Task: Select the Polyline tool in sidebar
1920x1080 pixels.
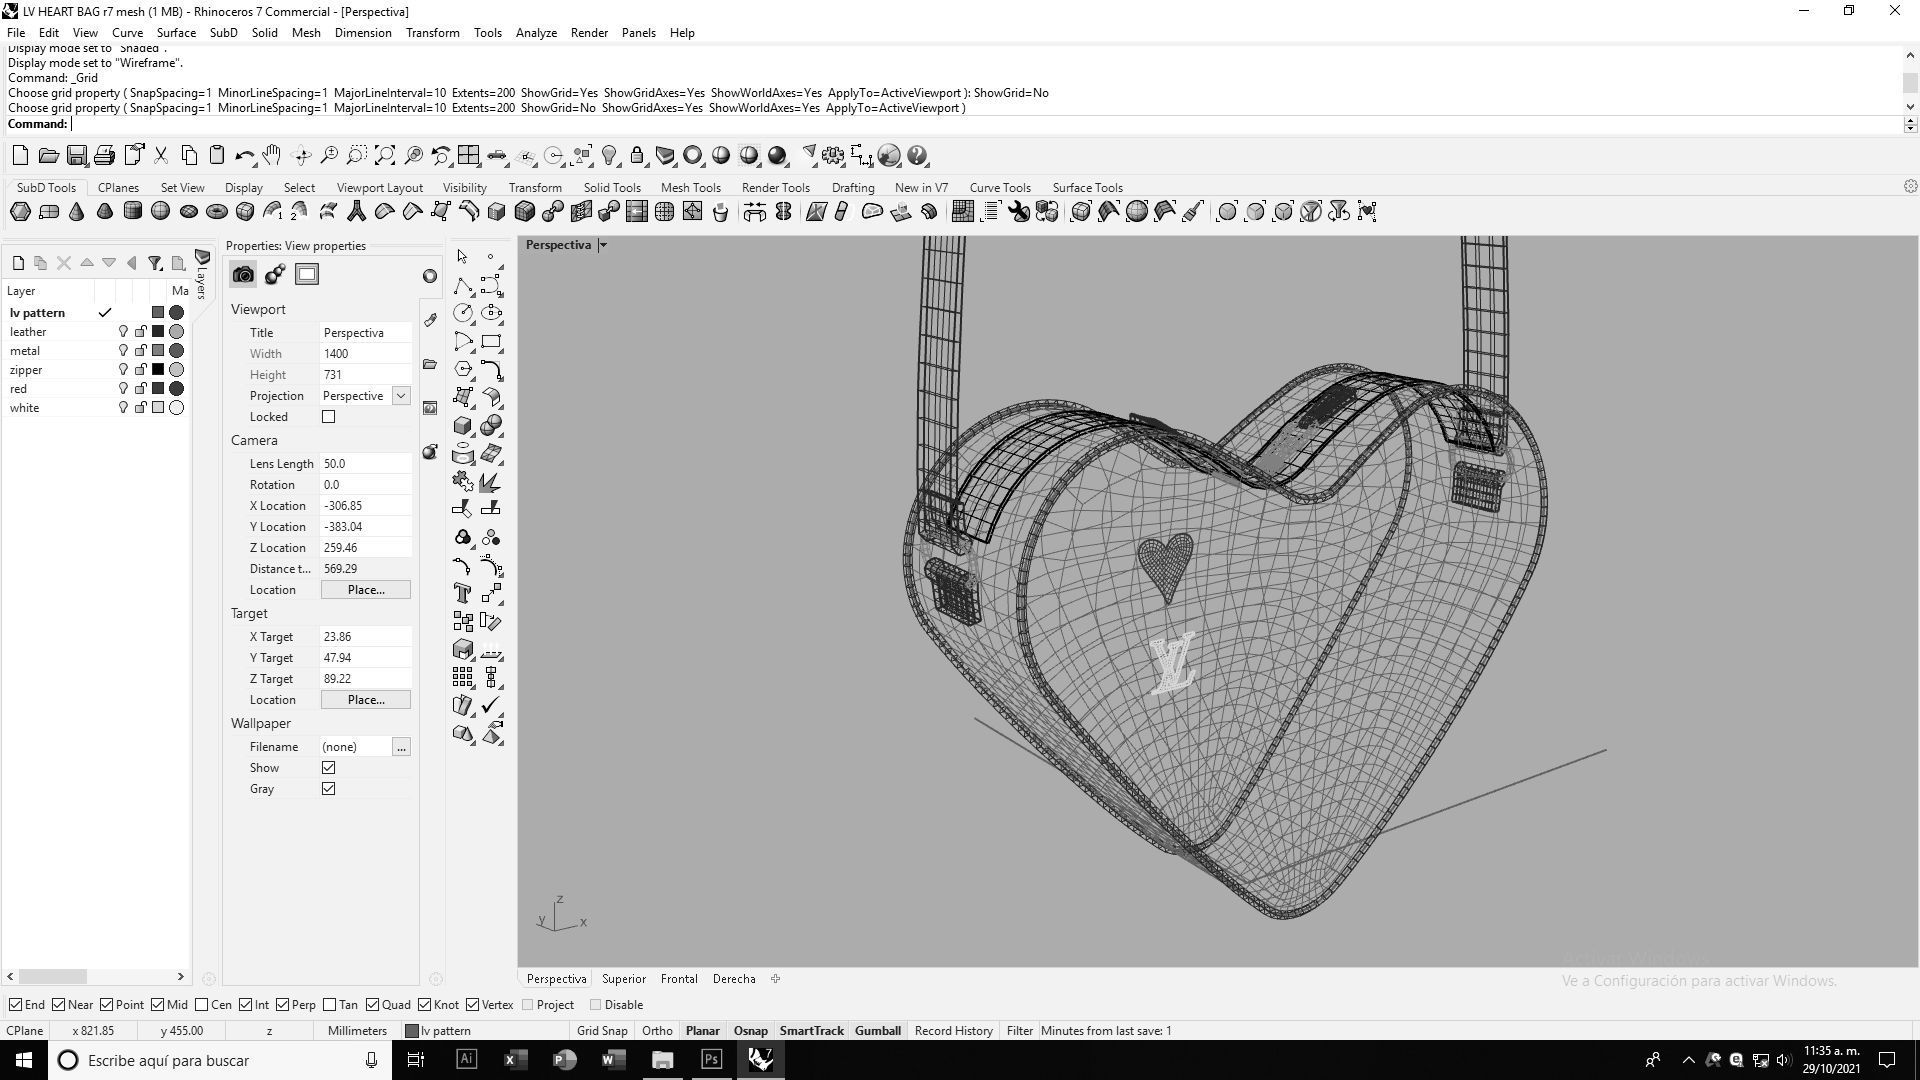Action: tap(462, 285)
